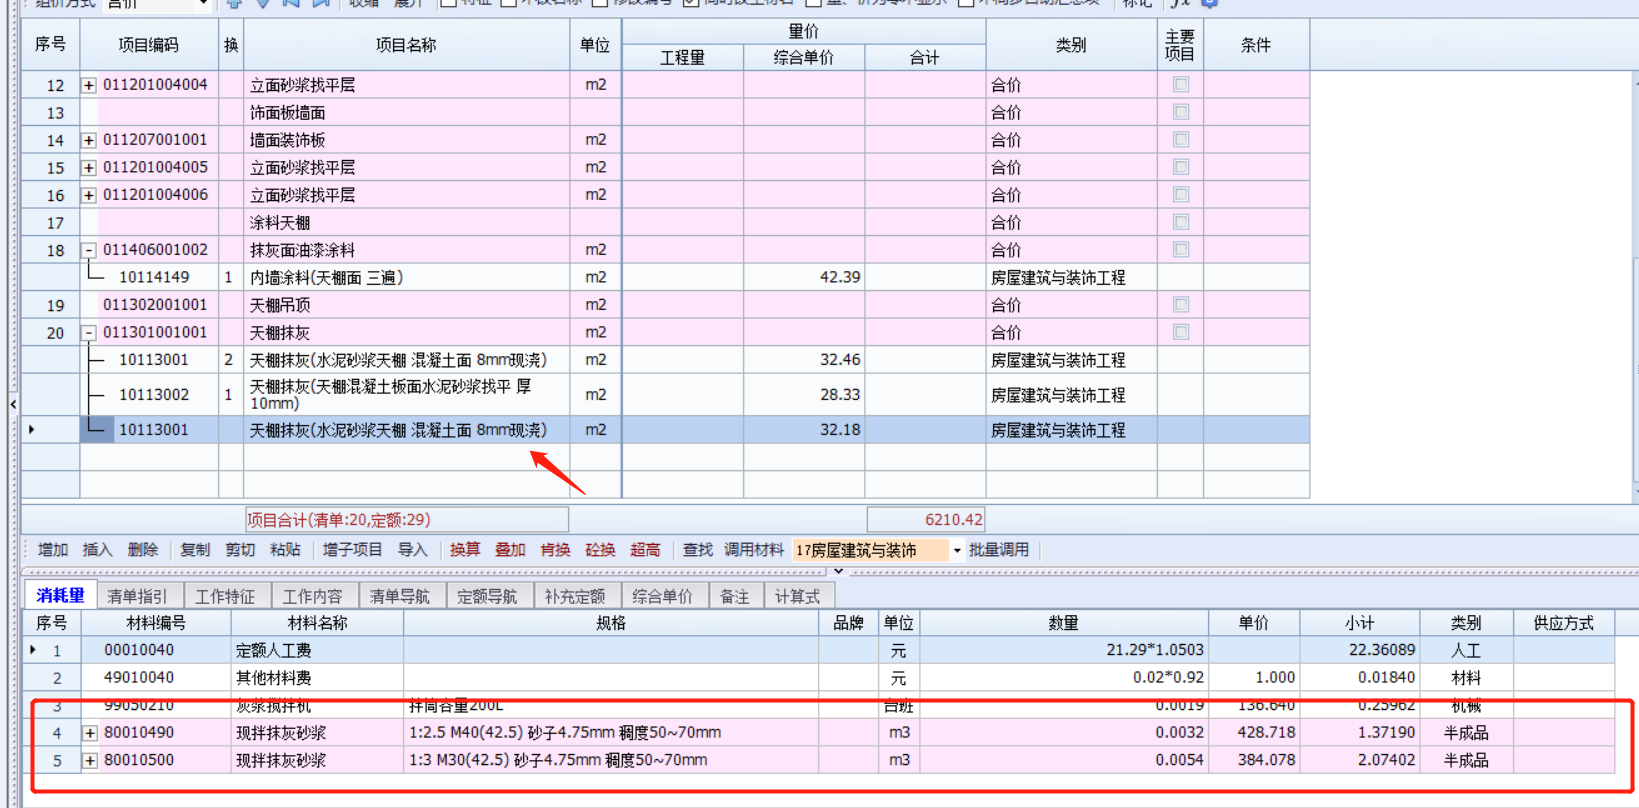The width and height of the screenshot is (1639, 808).
Task: Tick 主要项目 checkbox for 墙面装饰板 row
Action: pos(1181,140)
